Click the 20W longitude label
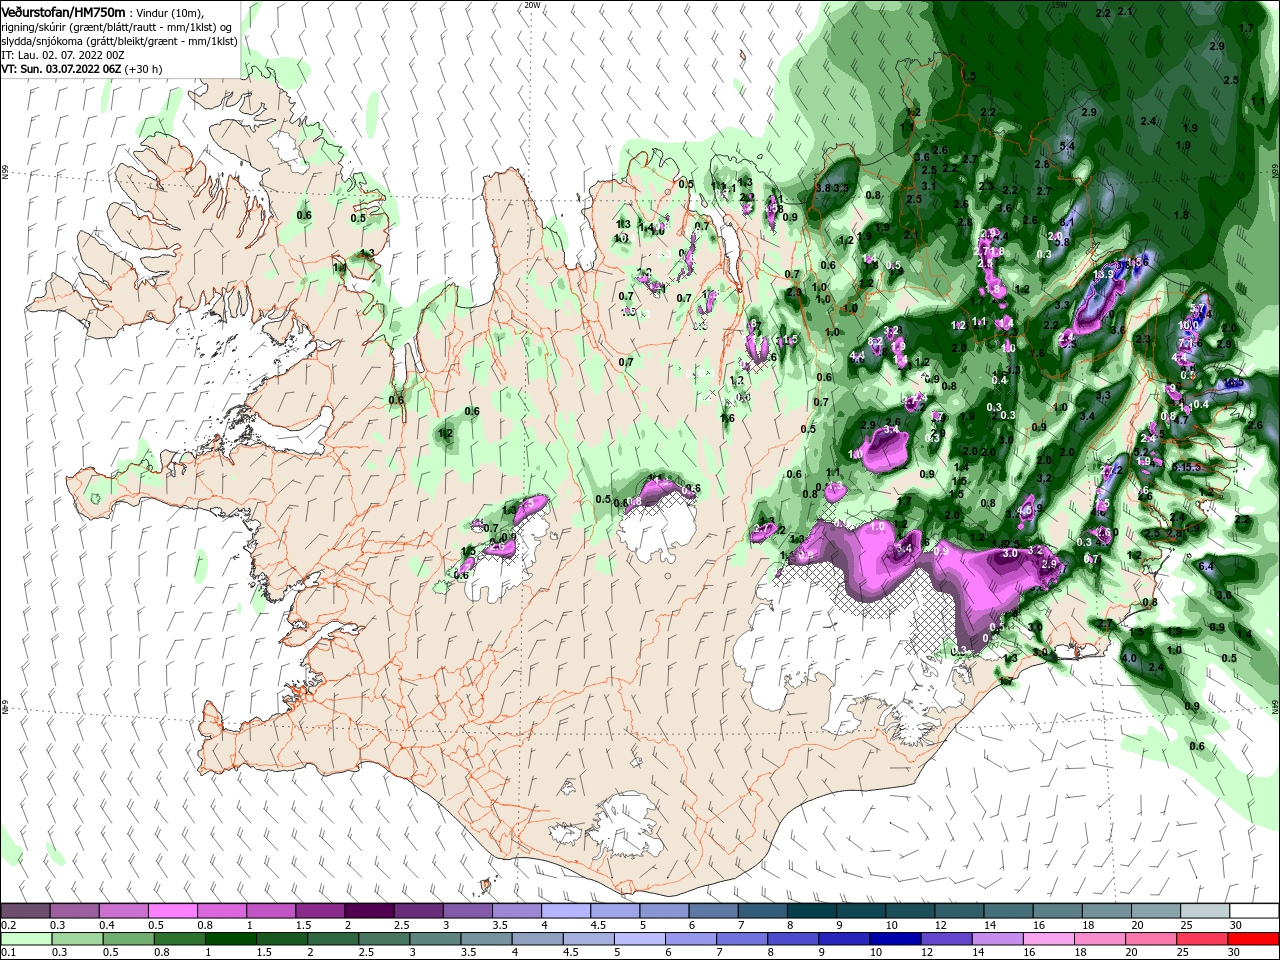The image size is (1280, 960). pos(532,5)
